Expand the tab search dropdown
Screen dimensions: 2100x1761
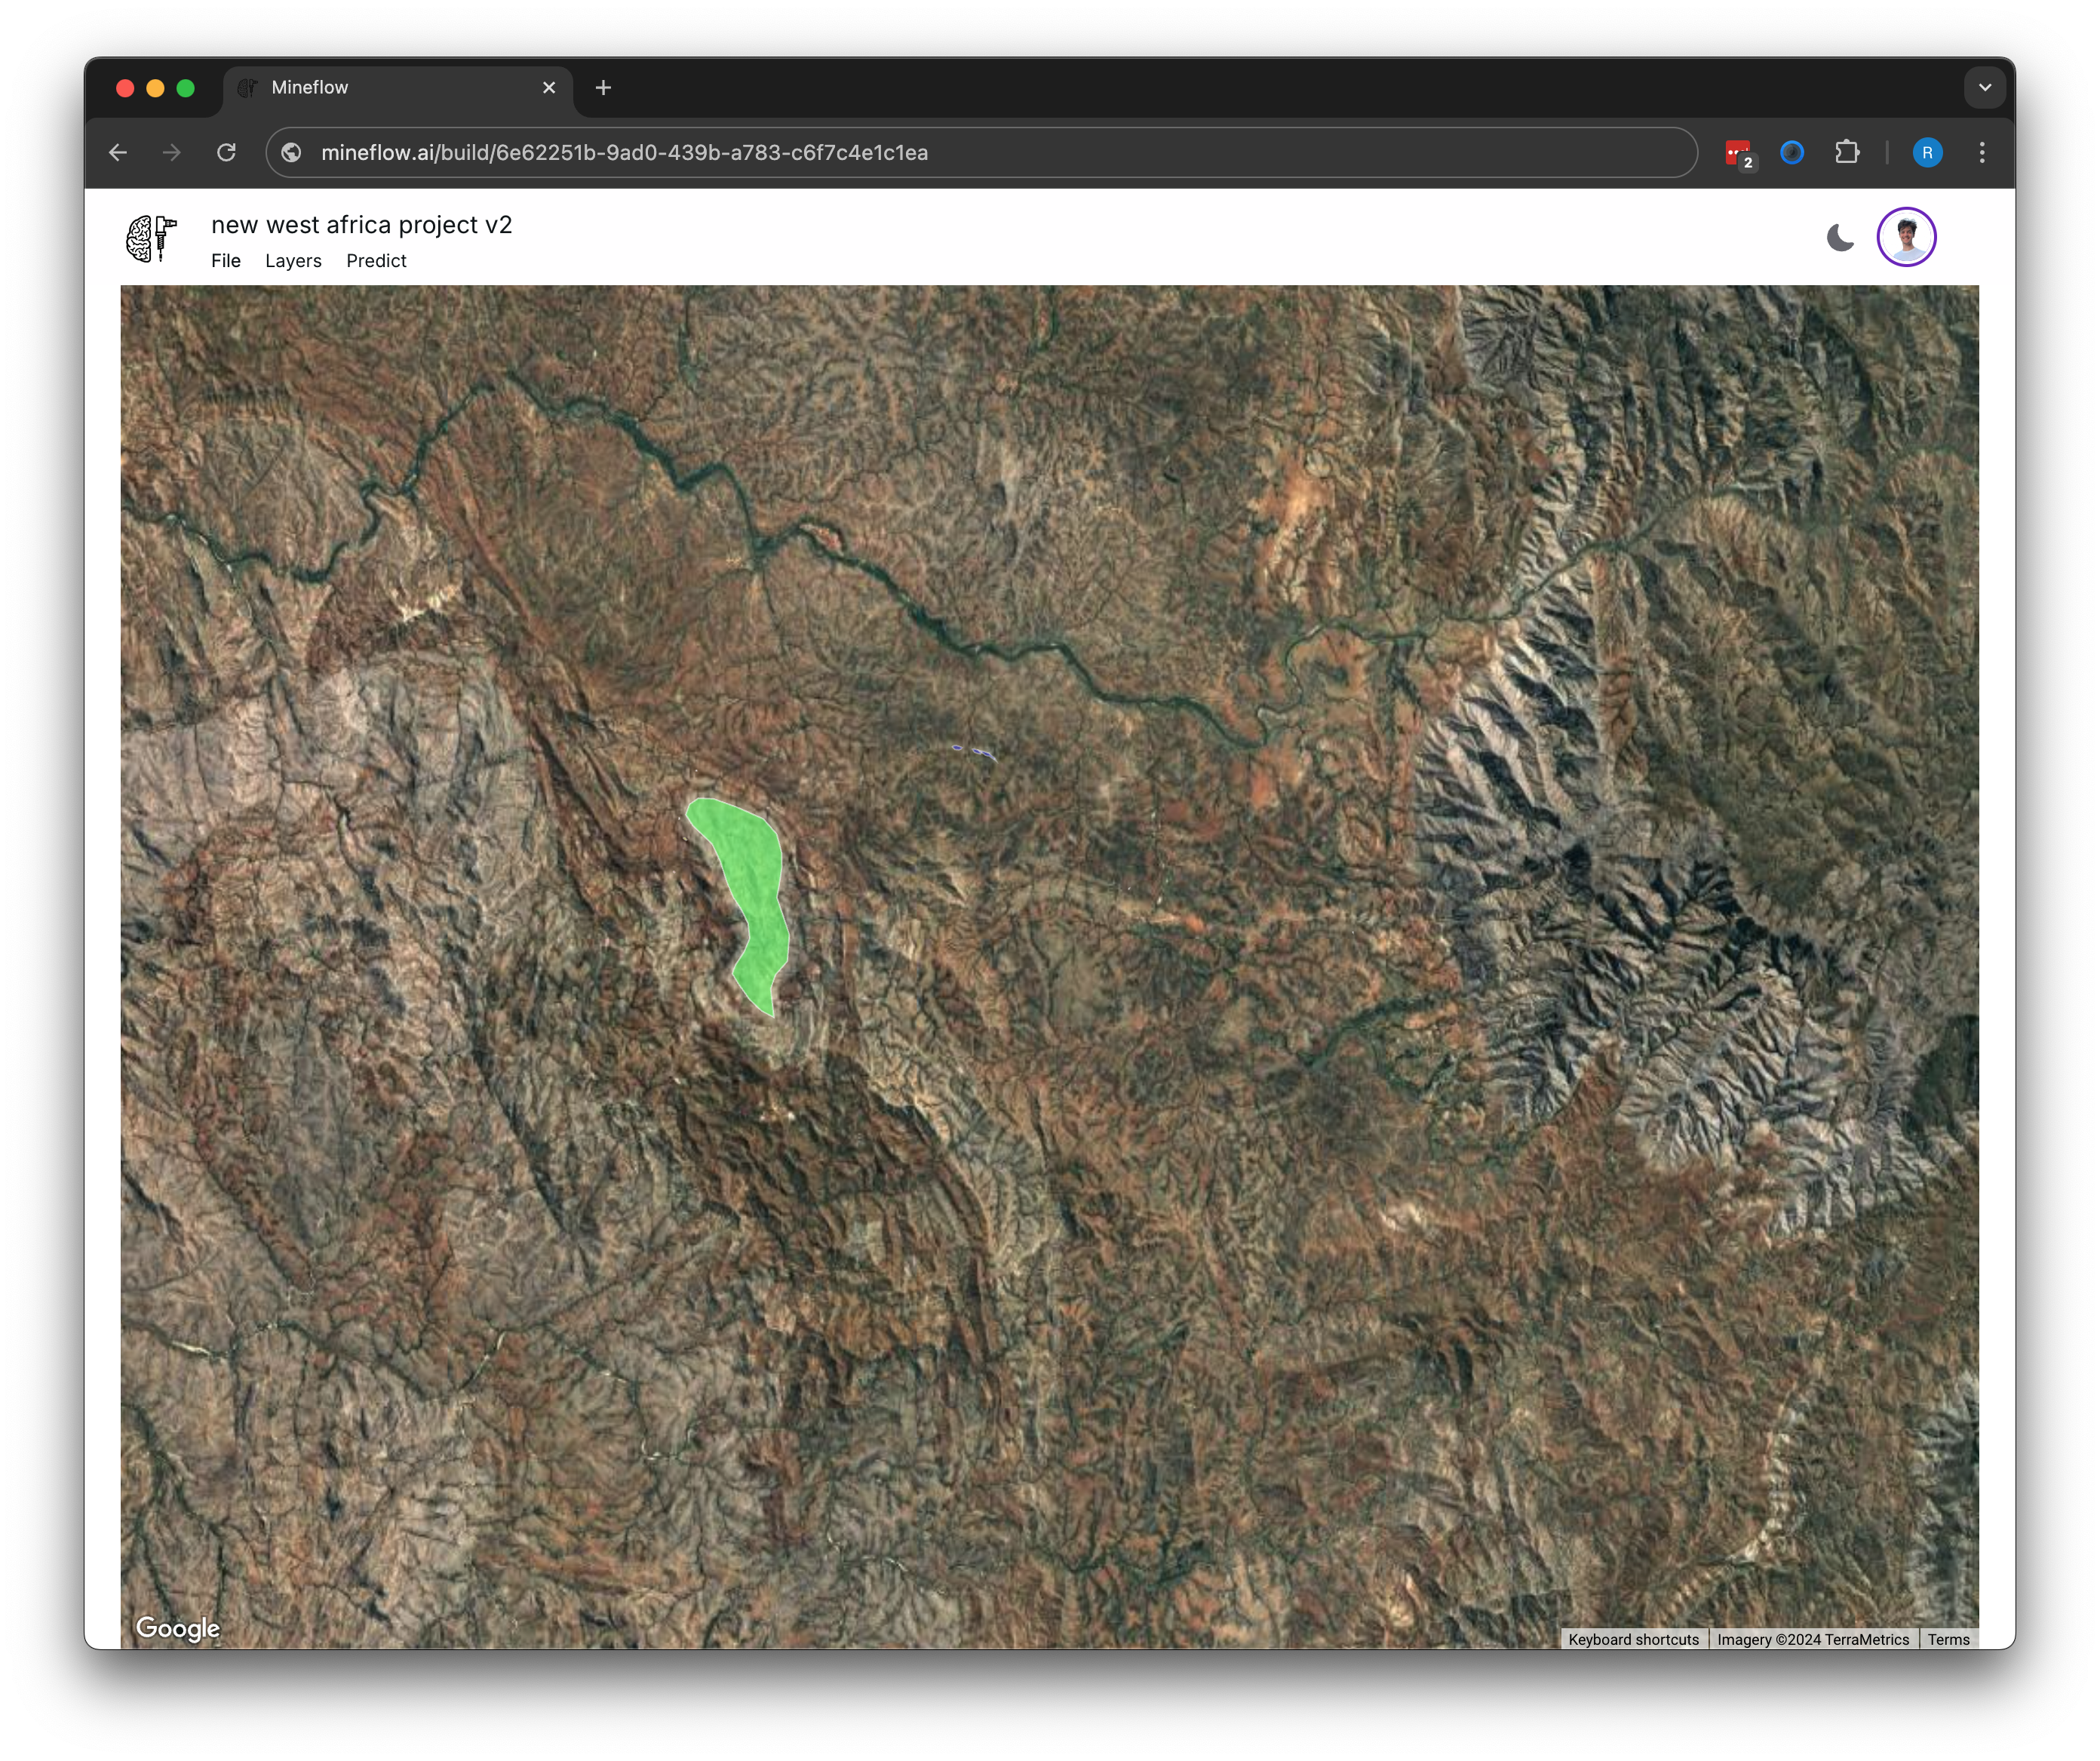(1985, 88)
